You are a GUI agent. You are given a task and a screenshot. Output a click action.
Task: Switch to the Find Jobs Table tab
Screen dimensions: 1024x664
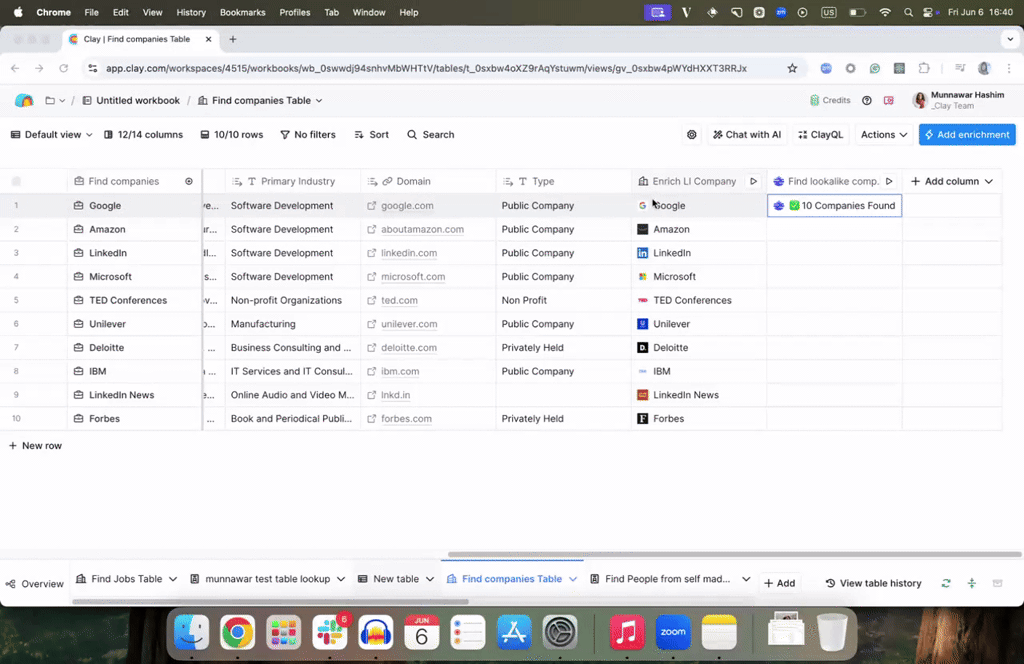coord(126,579)
